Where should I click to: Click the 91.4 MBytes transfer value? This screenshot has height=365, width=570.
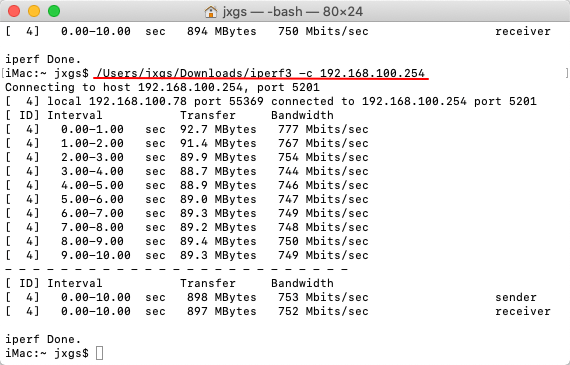tap(218, 143)
